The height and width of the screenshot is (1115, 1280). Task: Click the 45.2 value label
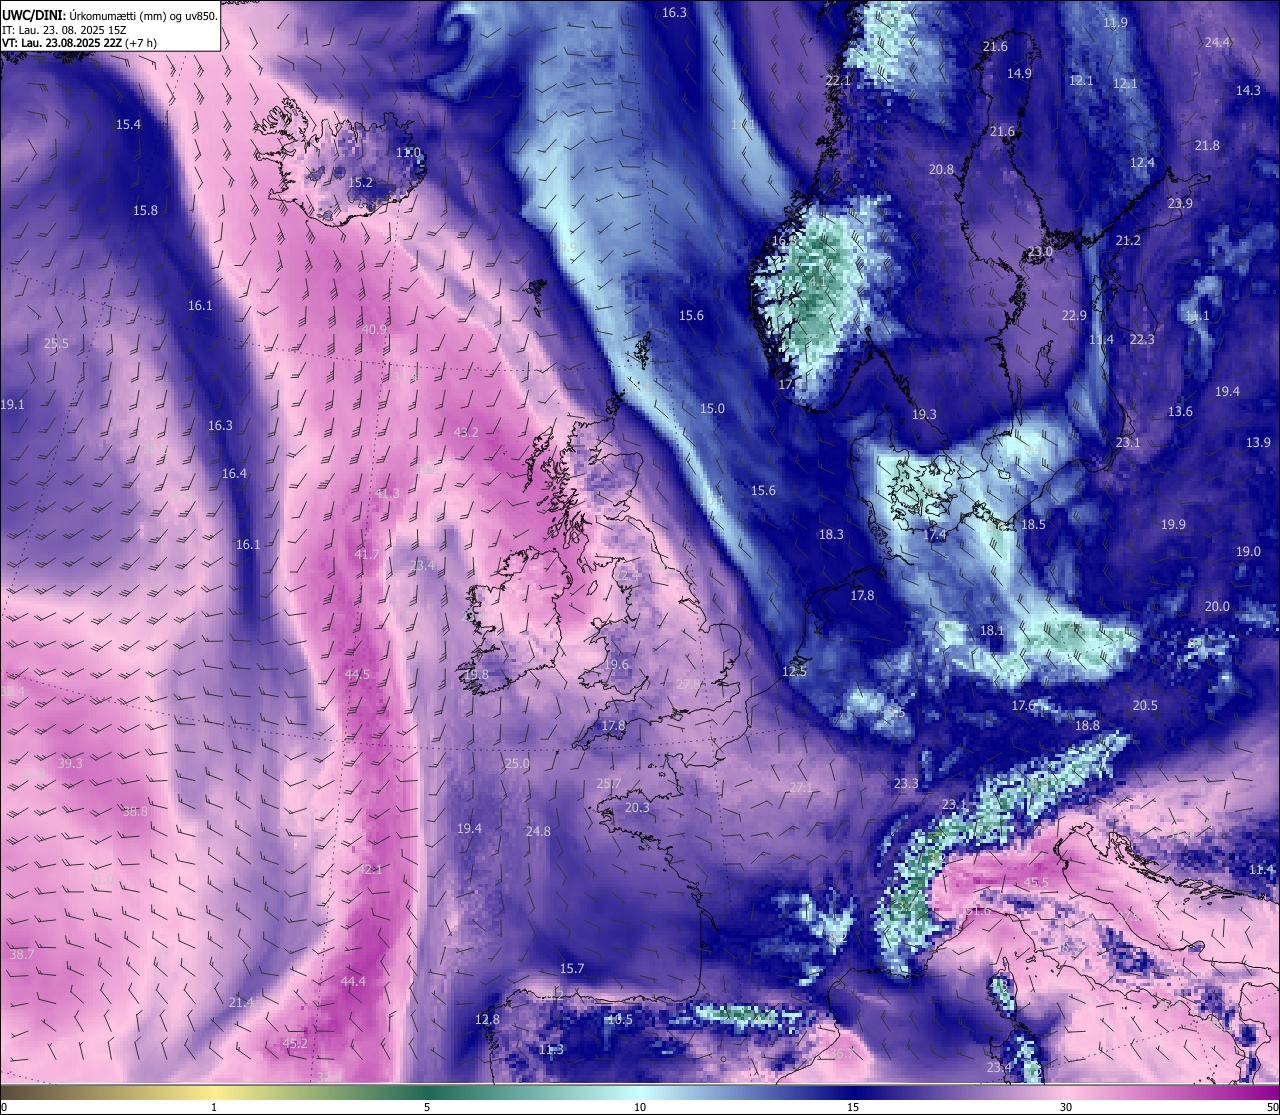[x=295, y=1043]
